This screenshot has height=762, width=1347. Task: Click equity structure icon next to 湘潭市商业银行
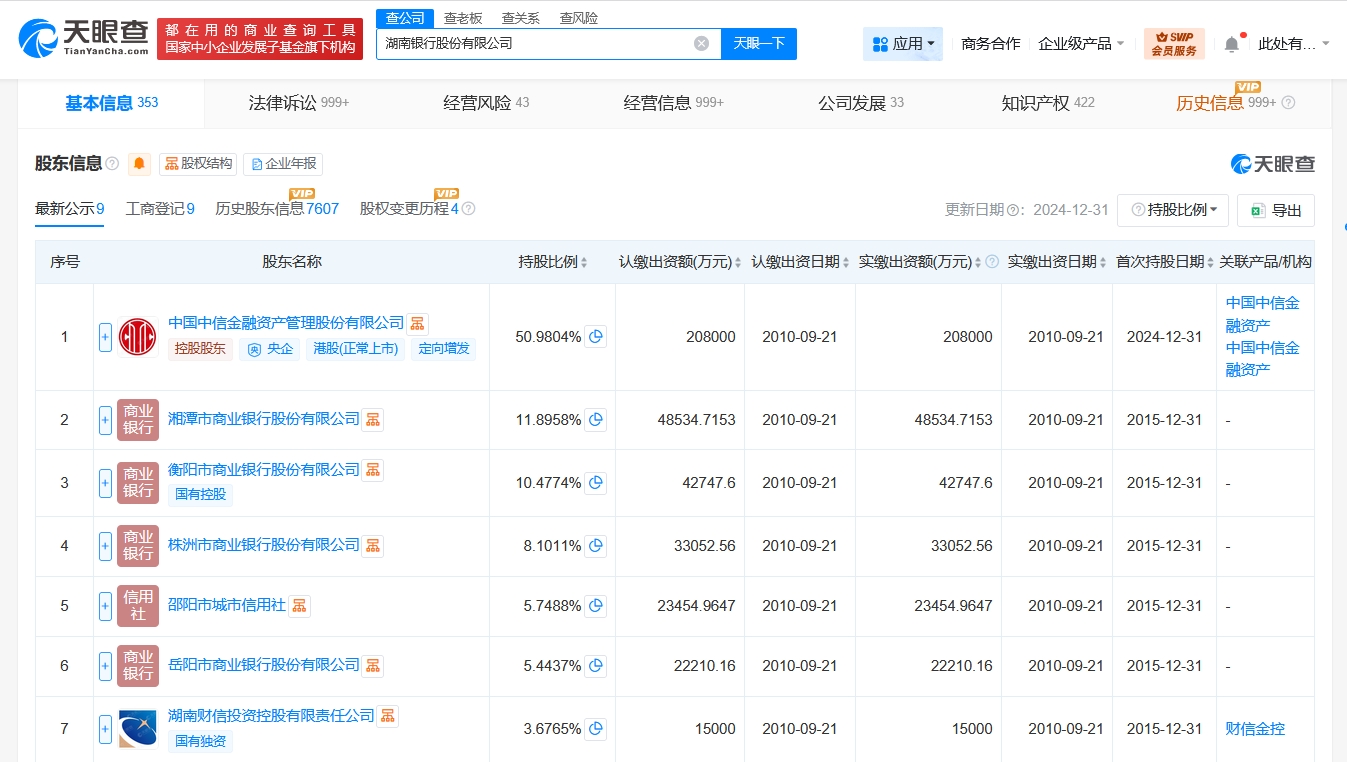(x=372, y=420)
